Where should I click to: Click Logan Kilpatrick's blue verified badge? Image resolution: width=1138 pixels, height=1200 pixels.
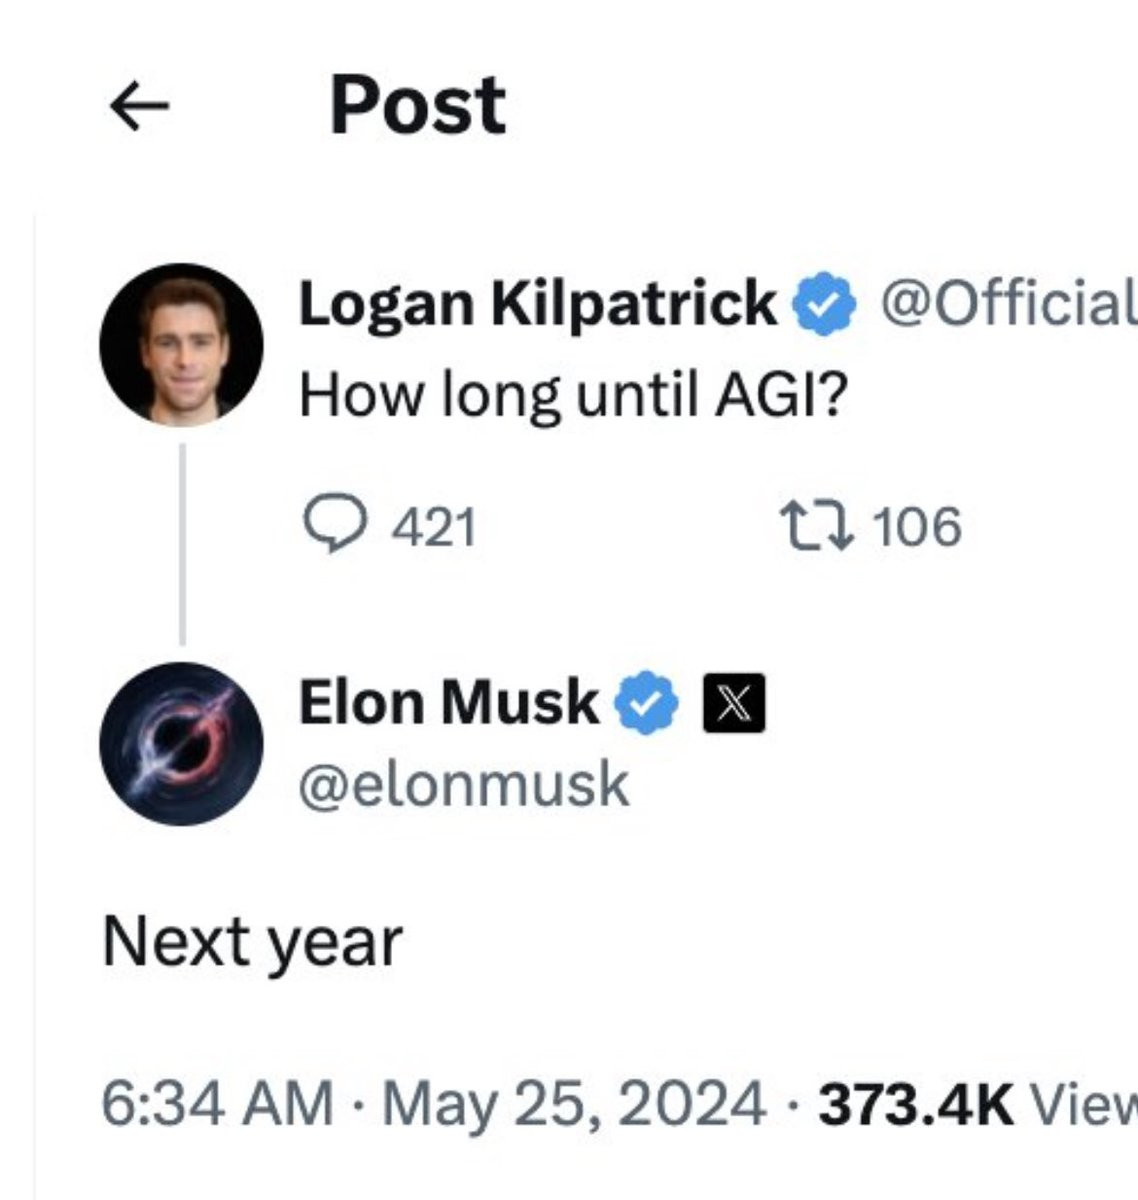click(824, 304)
